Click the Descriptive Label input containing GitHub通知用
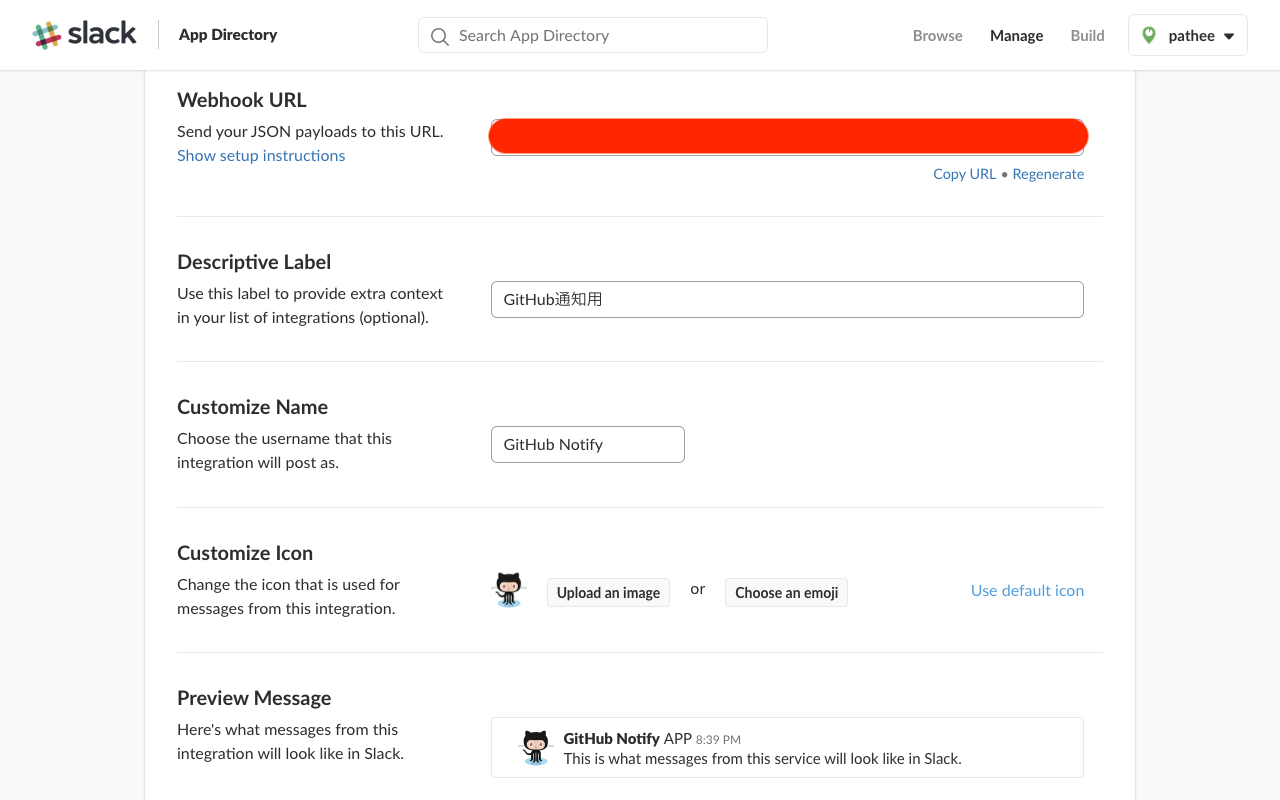 coord(787,299)
